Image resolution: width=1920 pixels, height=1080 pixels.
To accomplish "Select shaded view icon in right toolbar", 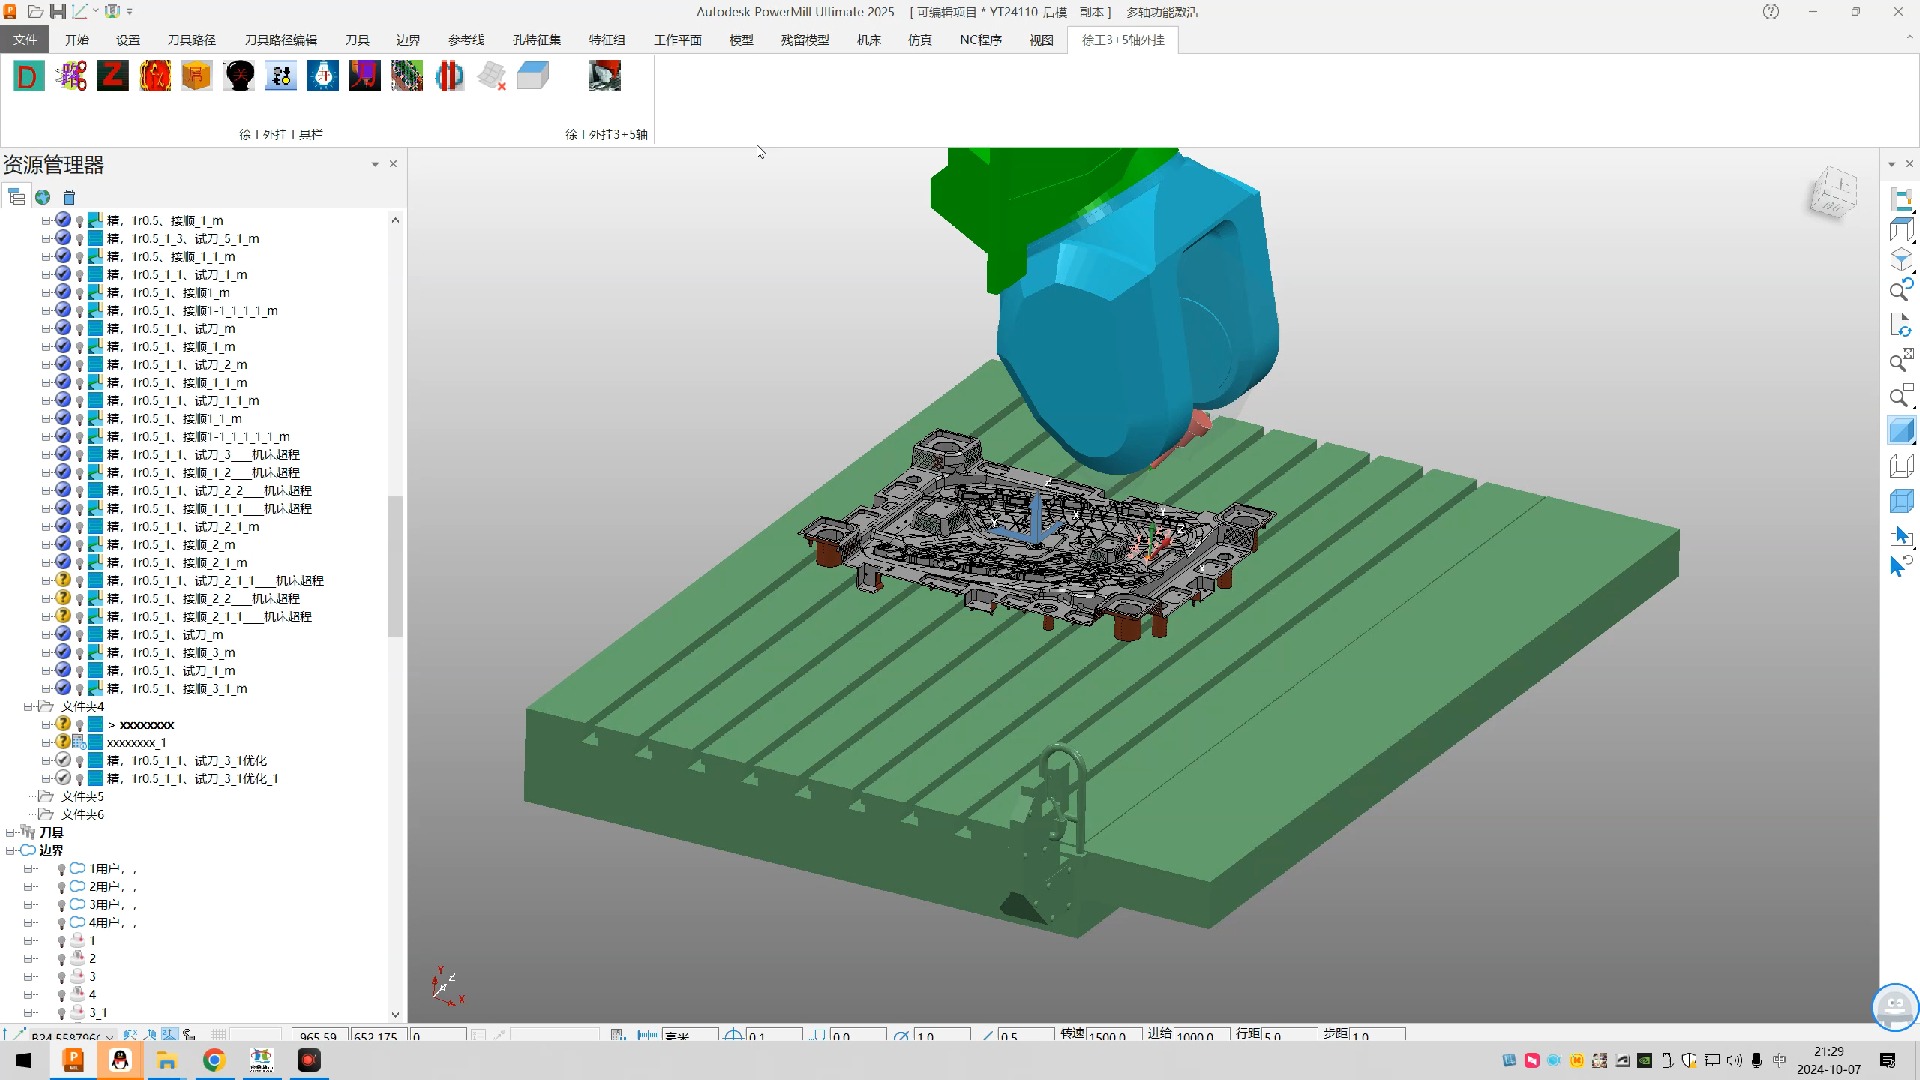I will pyautogui.click(x=1901, y=431).
